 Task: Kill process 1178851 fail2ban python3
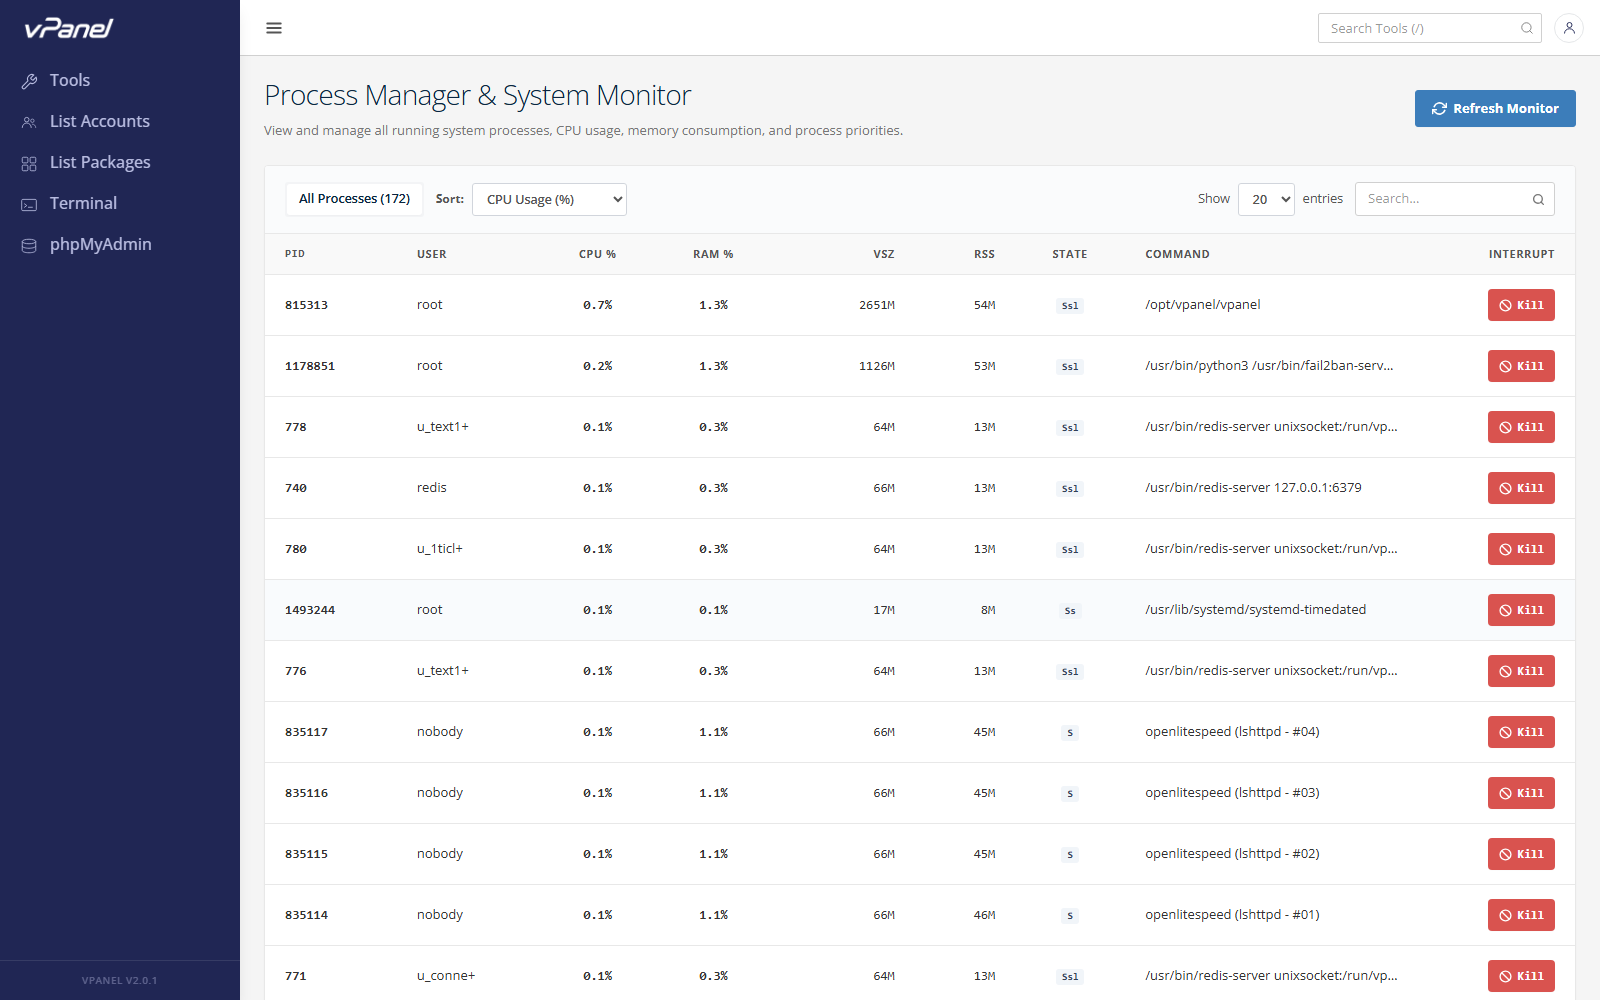click(1521, 366)
